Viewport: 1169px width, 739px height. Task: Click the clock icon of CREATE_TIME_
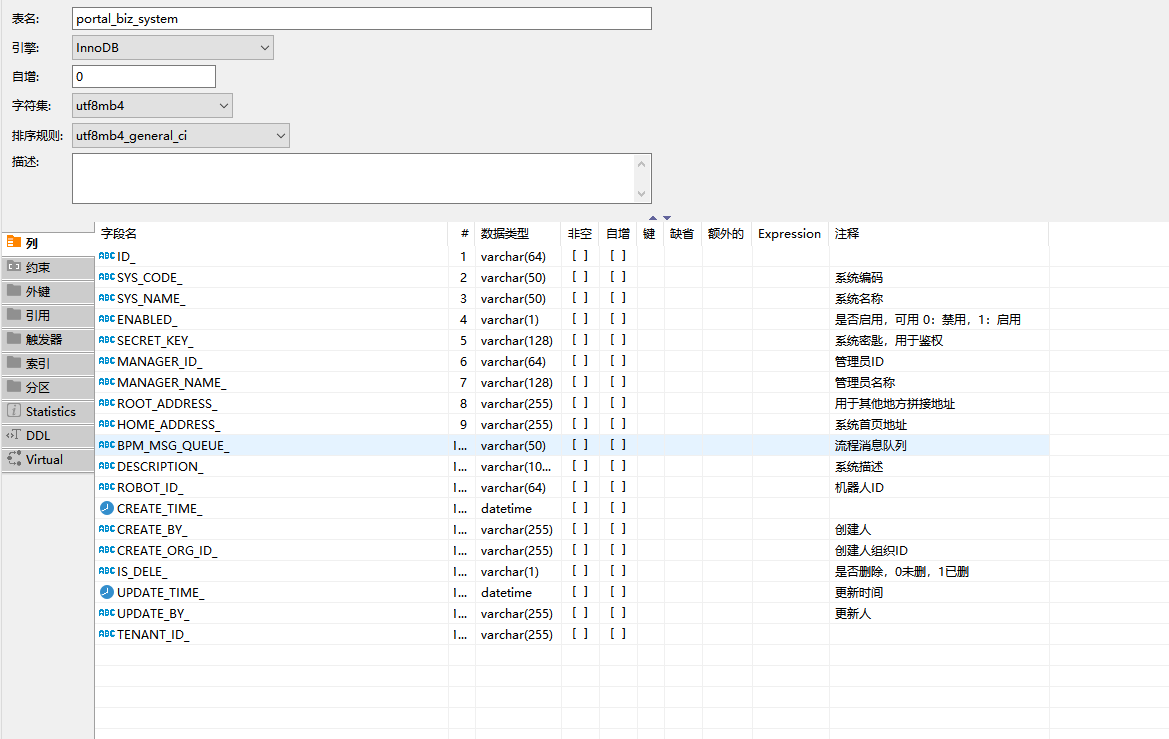tap(107, 508)
